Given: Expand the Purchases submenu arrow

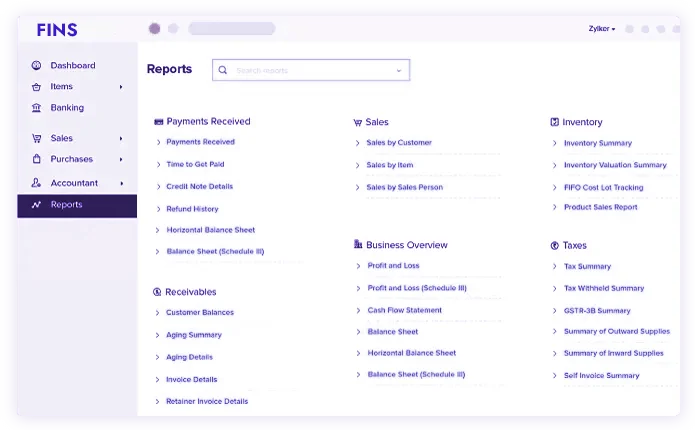Looking at the screenshot, I should tap(121, 160).
